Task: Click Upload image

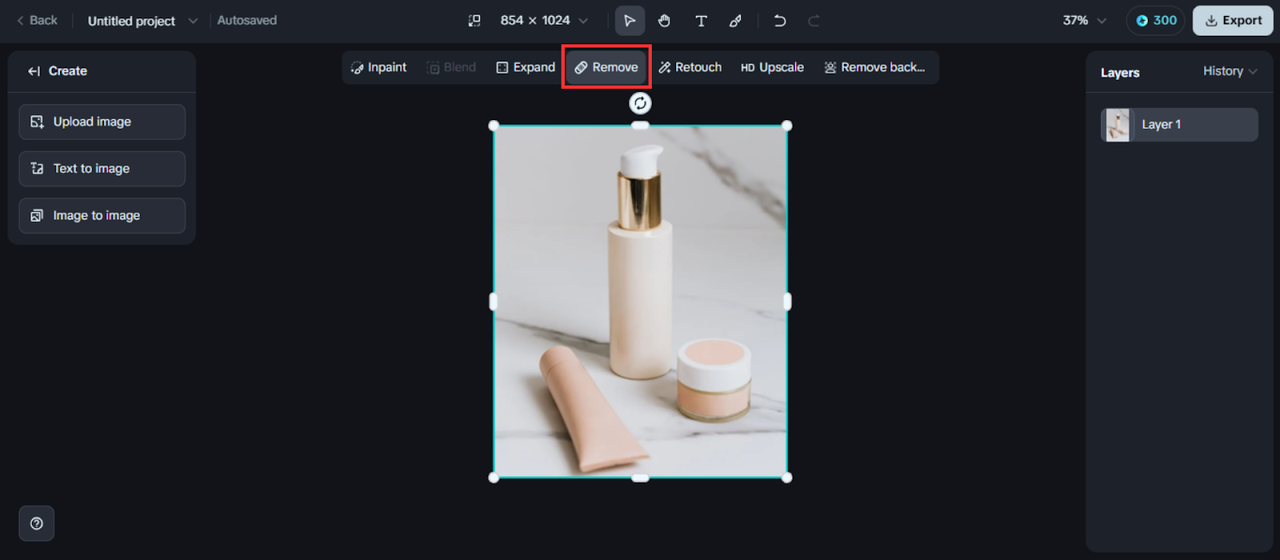Action: [x=102, y=122]
